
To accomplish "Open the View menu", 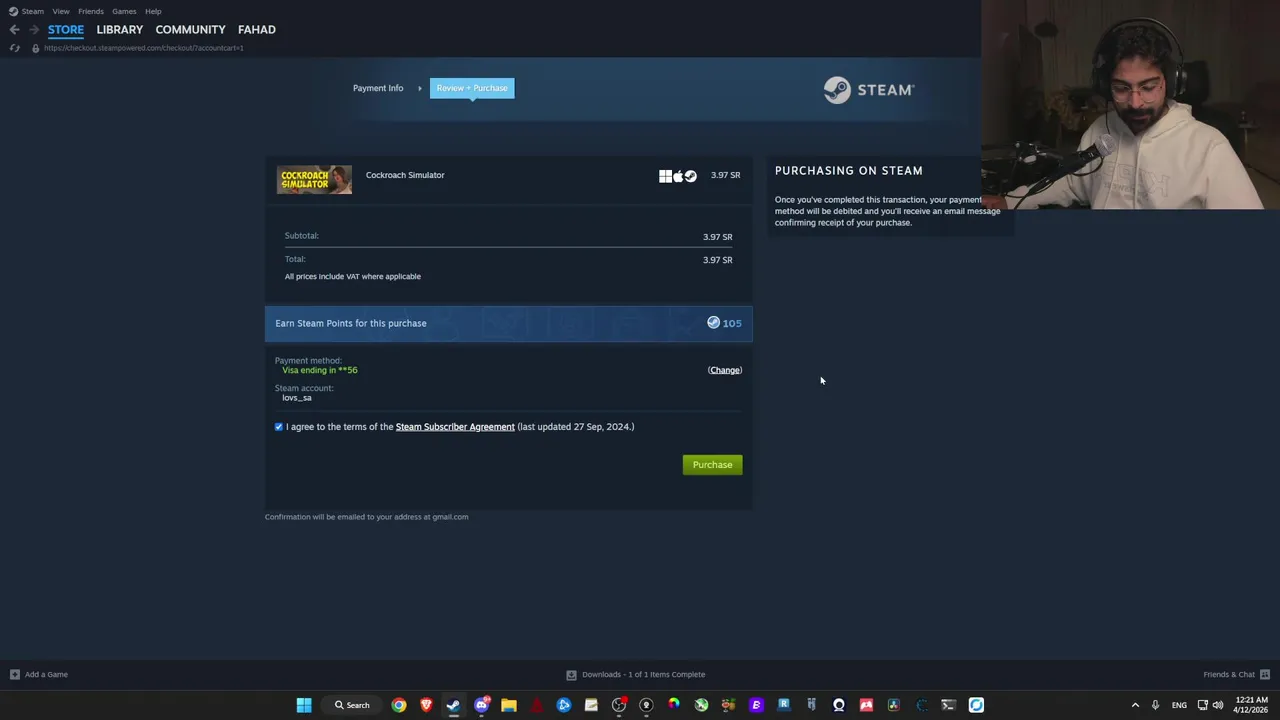I will [x=61, y=11].
